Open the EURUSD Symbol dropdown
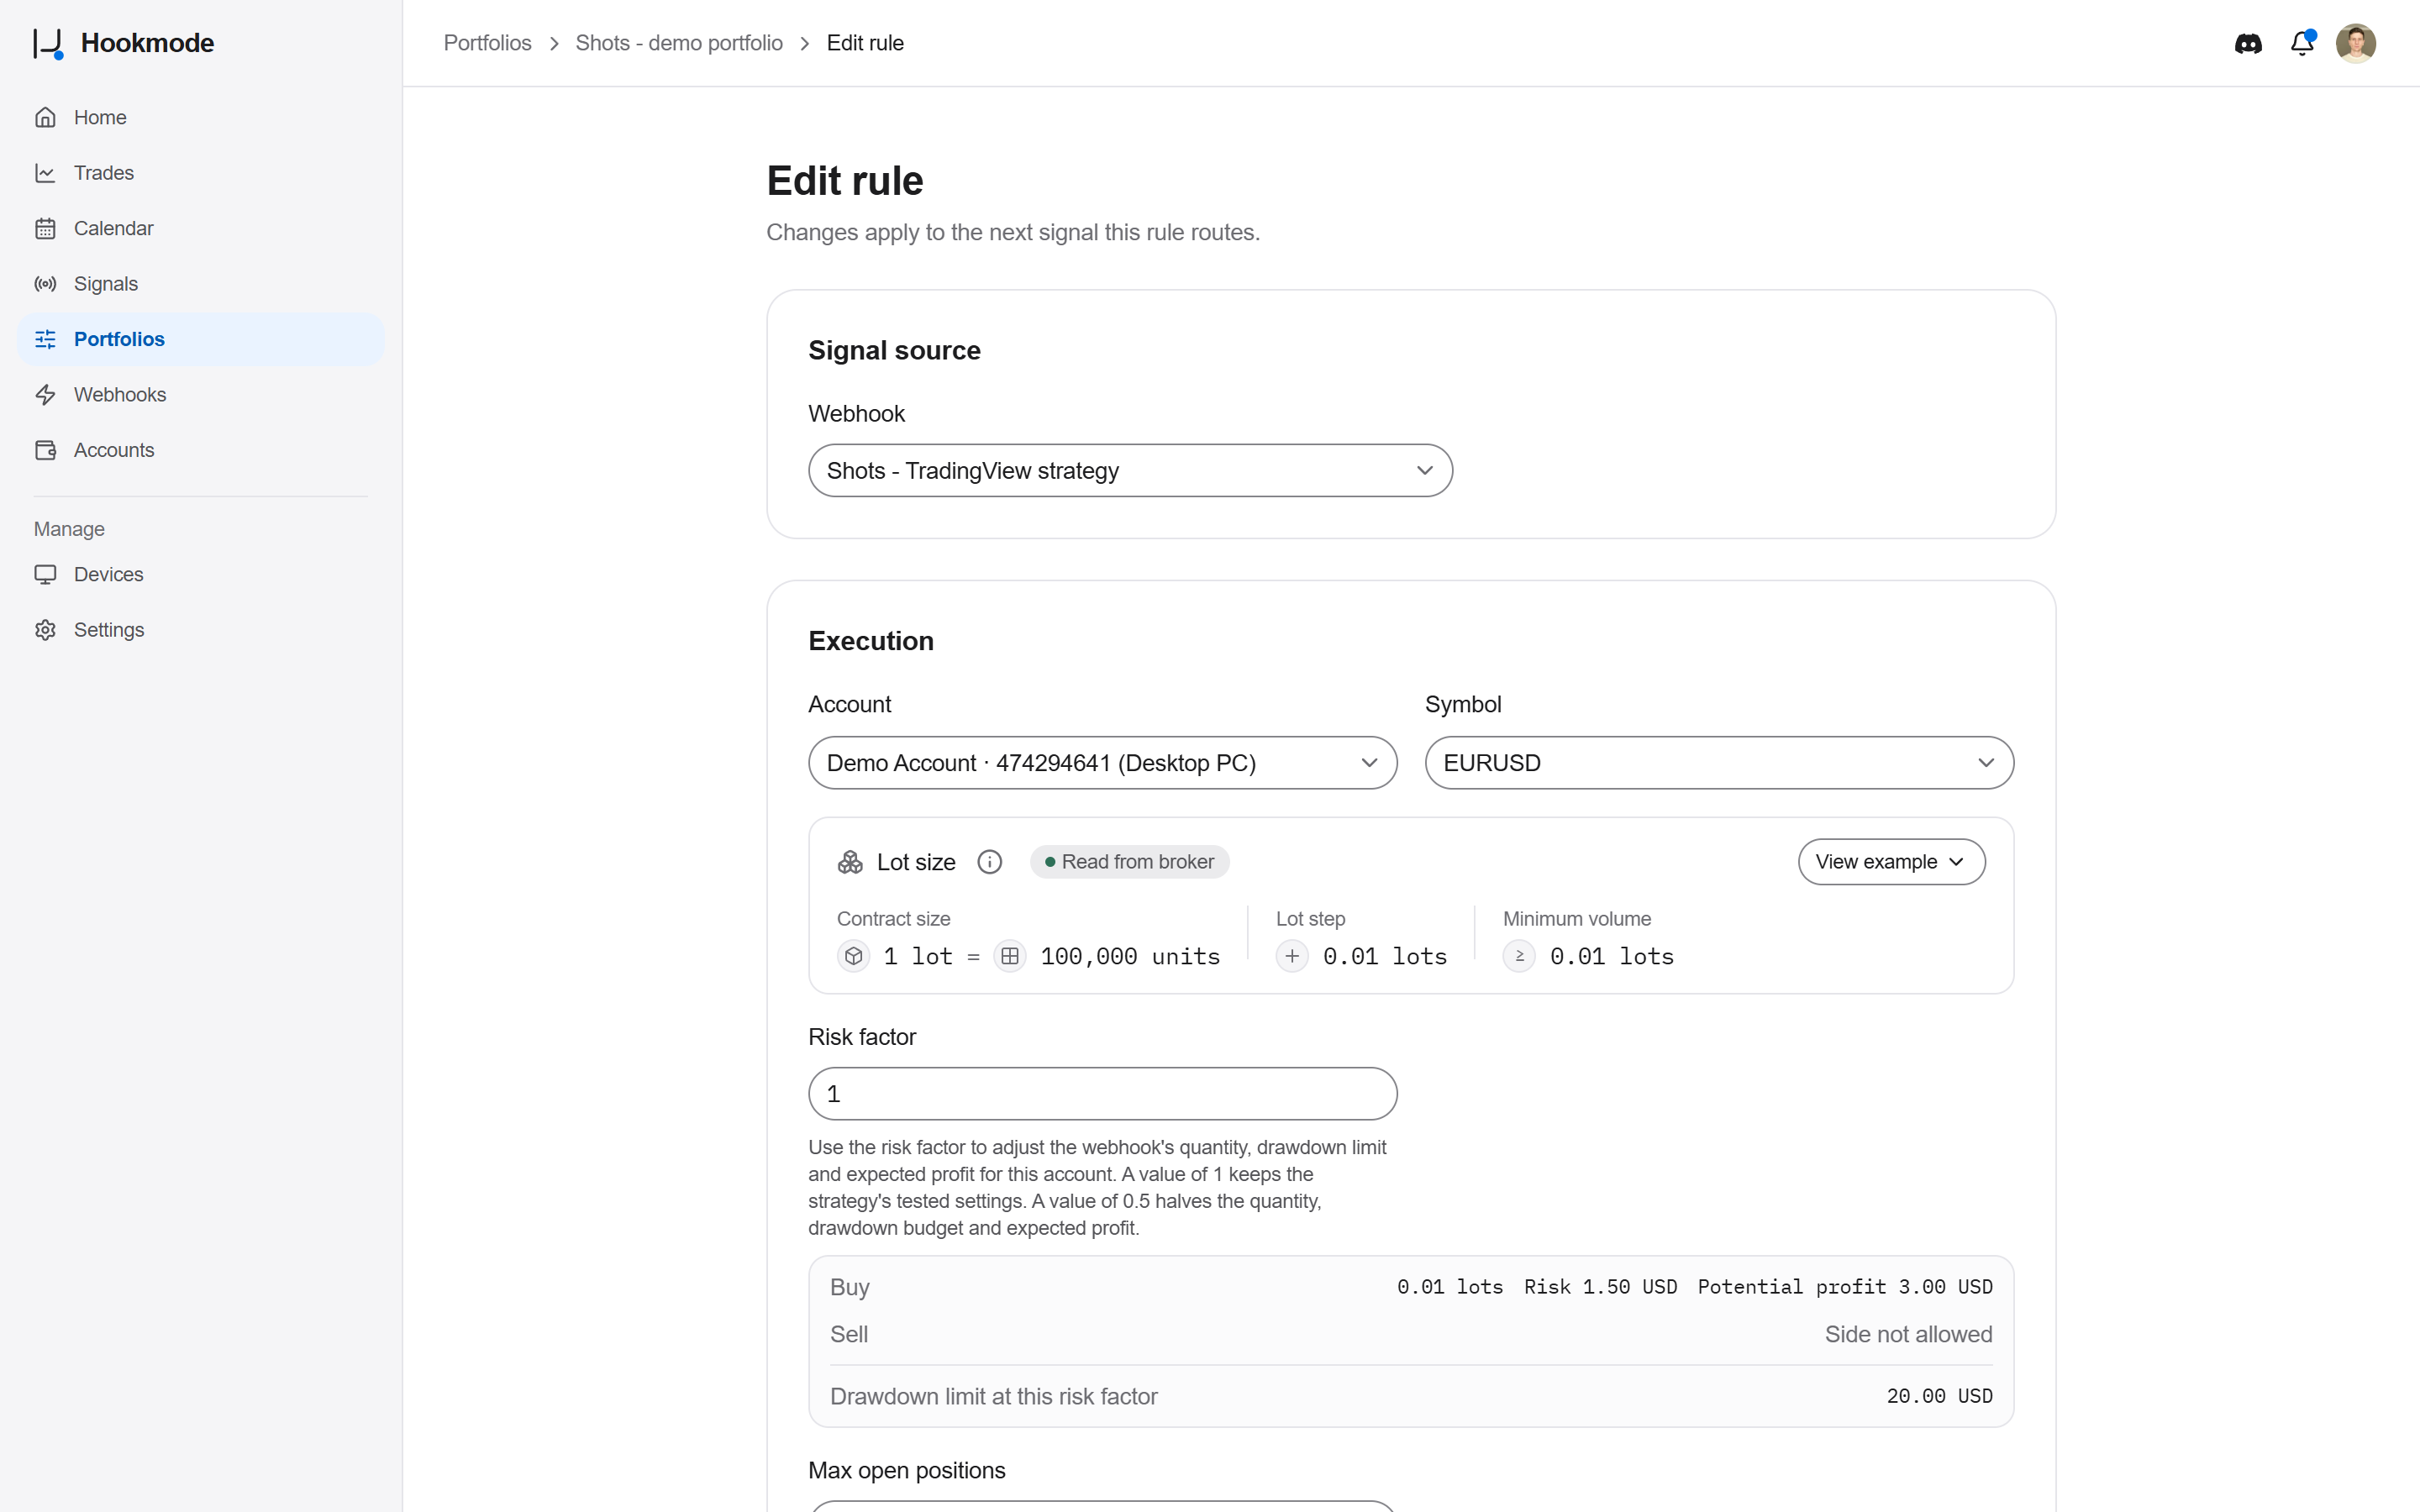2420x1512 pixels. click(x=1719, y=763)
